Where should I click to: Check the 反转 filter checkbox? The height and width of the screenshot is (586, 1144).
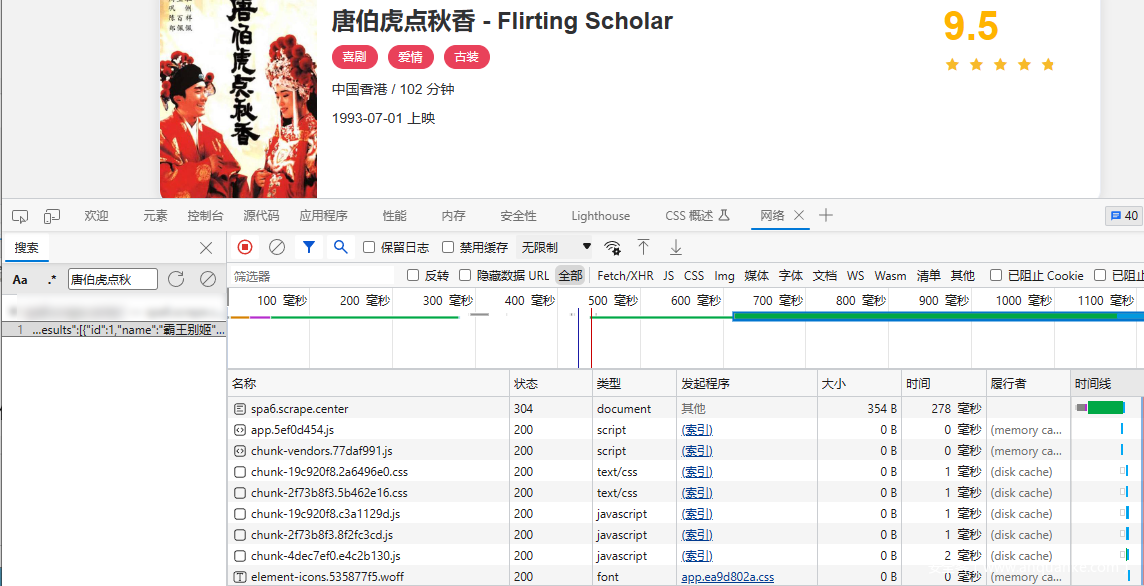pyautogui.click(x=413, y=275)
